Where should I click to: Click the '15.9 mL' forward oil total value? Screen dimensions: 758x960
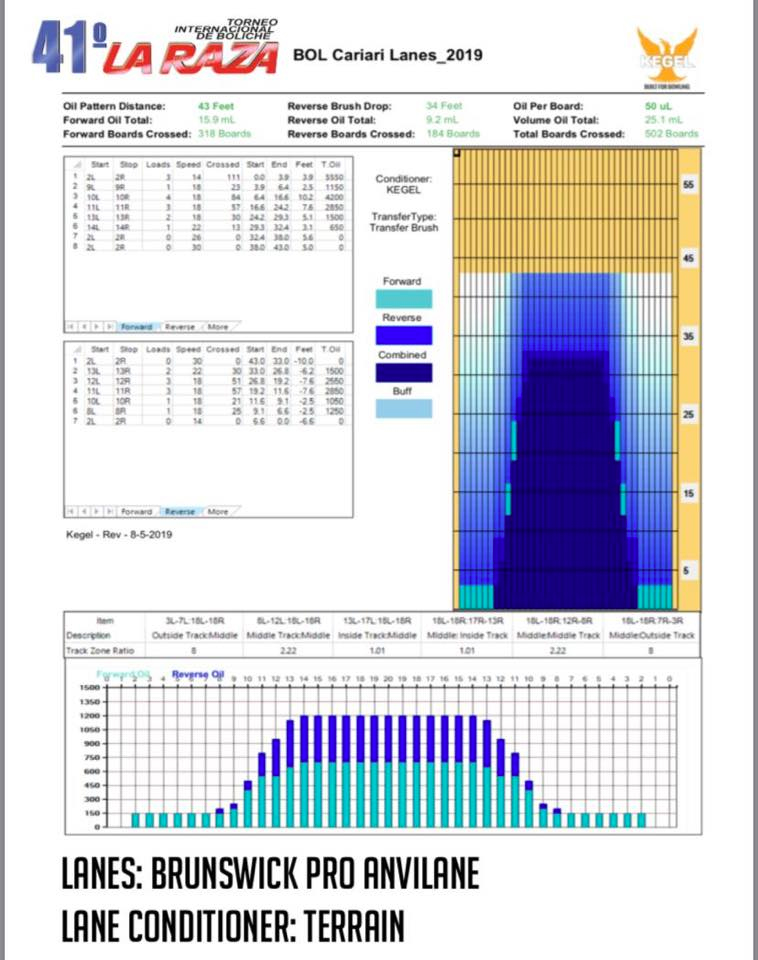(x=217, y=119)
